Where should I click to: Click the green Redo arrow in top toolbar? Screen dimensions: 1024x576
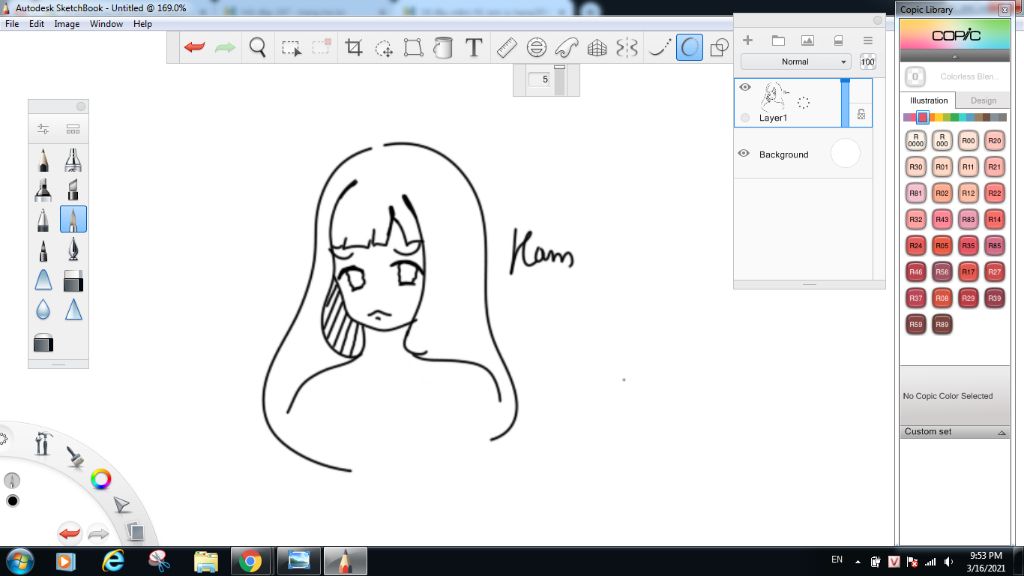225,47
